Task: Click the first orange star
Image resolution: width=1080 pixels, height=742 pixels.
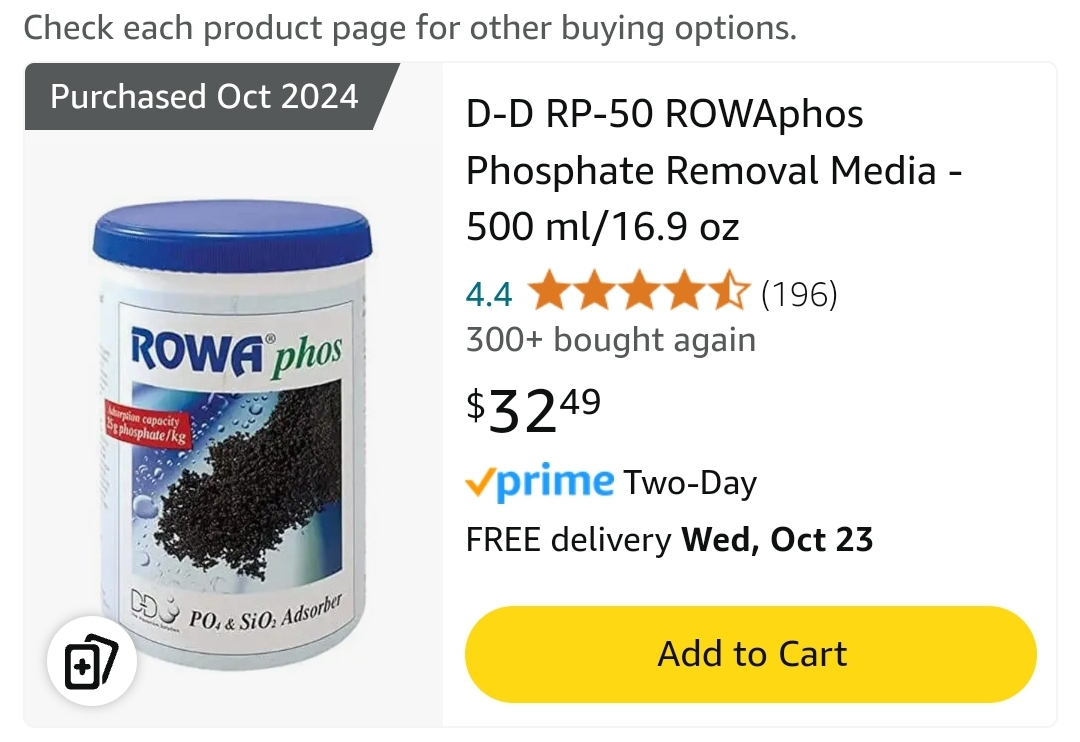Action: click(x=550, y=291)
